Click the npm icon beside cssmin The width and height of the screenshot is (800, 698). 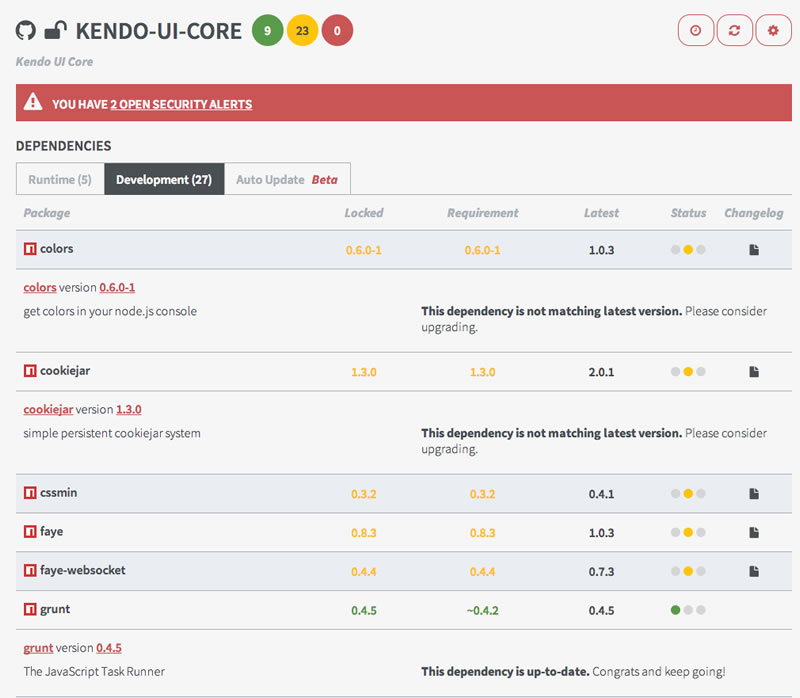pos(30,493)
